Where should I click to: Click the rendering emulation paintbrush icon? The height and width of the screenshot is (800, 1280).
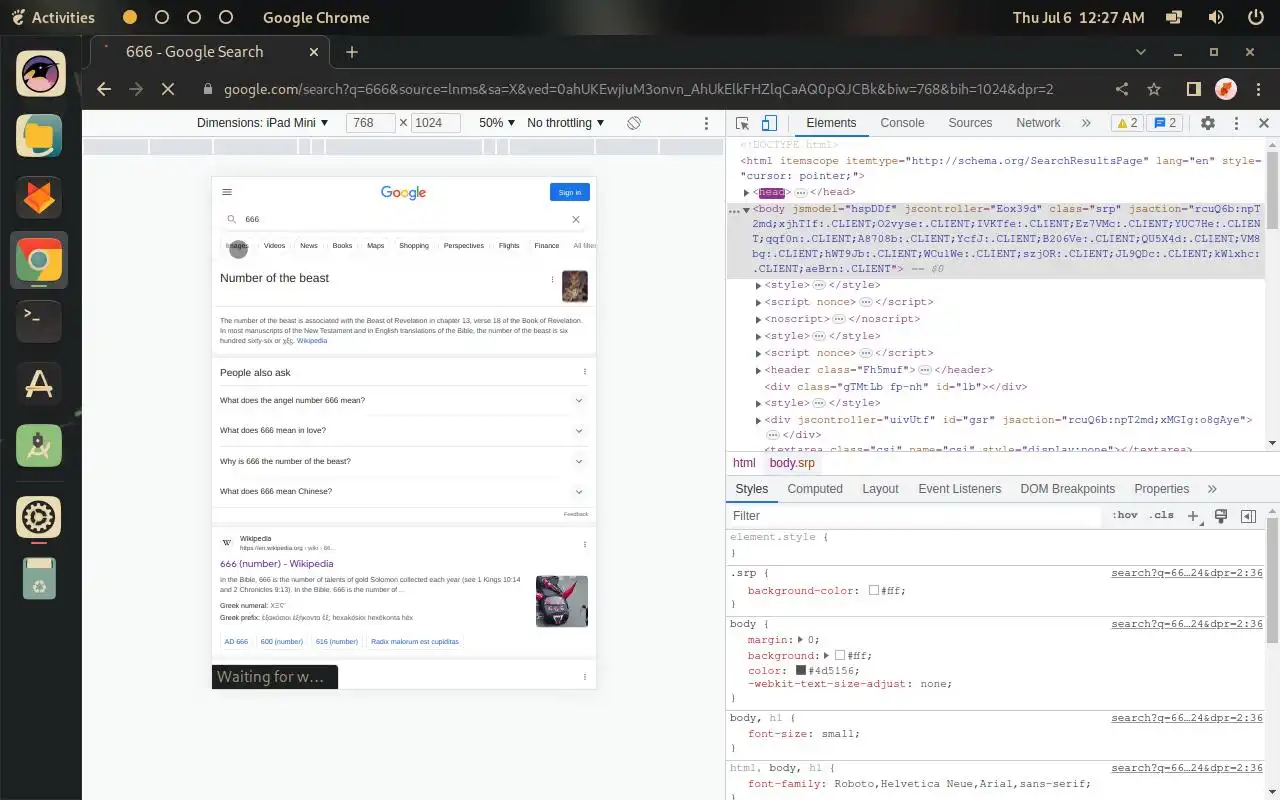coord(1221,516)
